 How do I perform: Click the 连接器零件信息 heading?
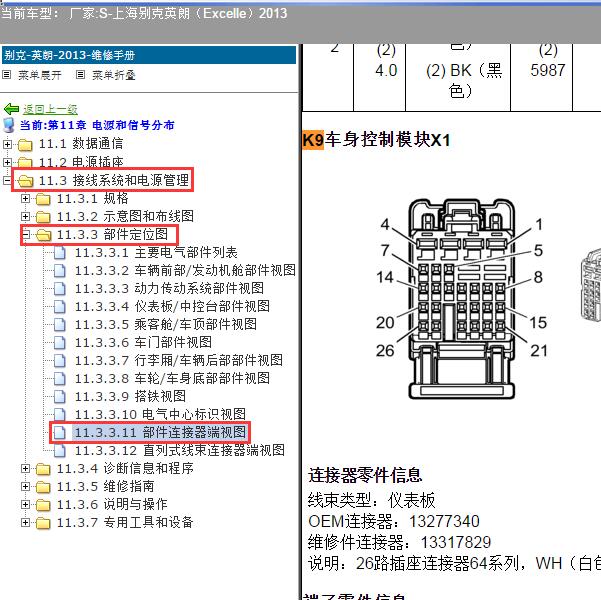point(365,476)
